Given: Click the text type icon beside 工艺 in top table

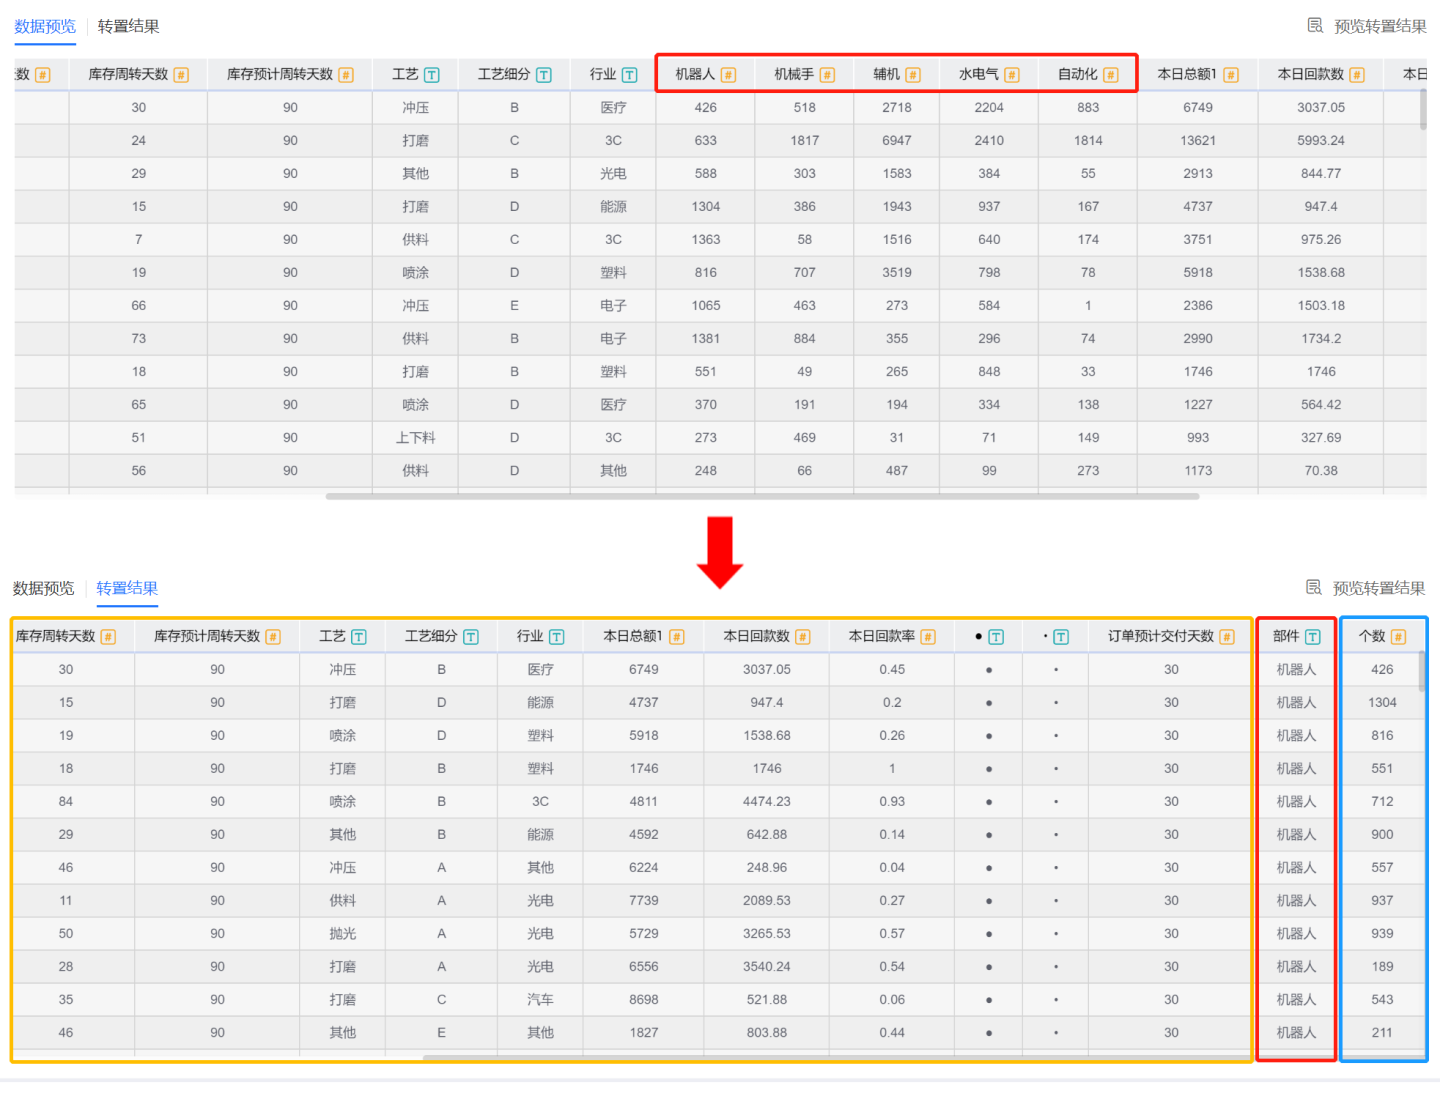Looking at the screenshot, I should 432,75.
